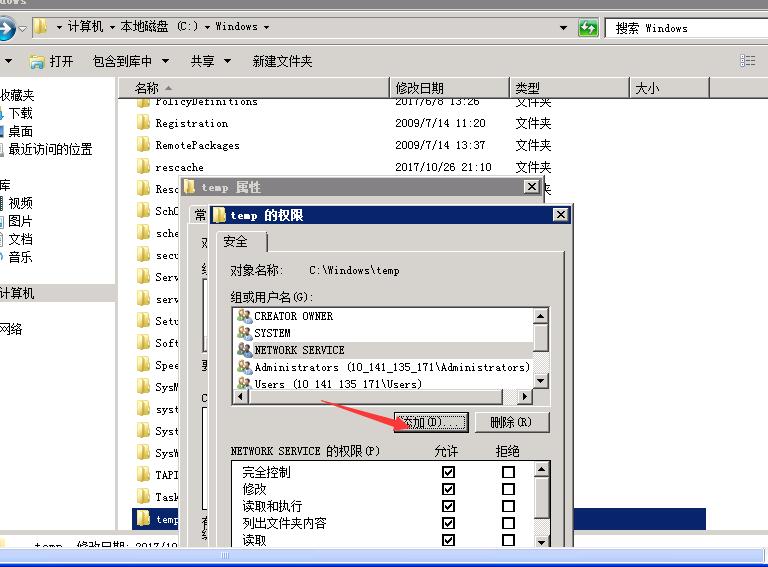Click the Remove user button
768x567 pixels.
click(x=511, y=422)
